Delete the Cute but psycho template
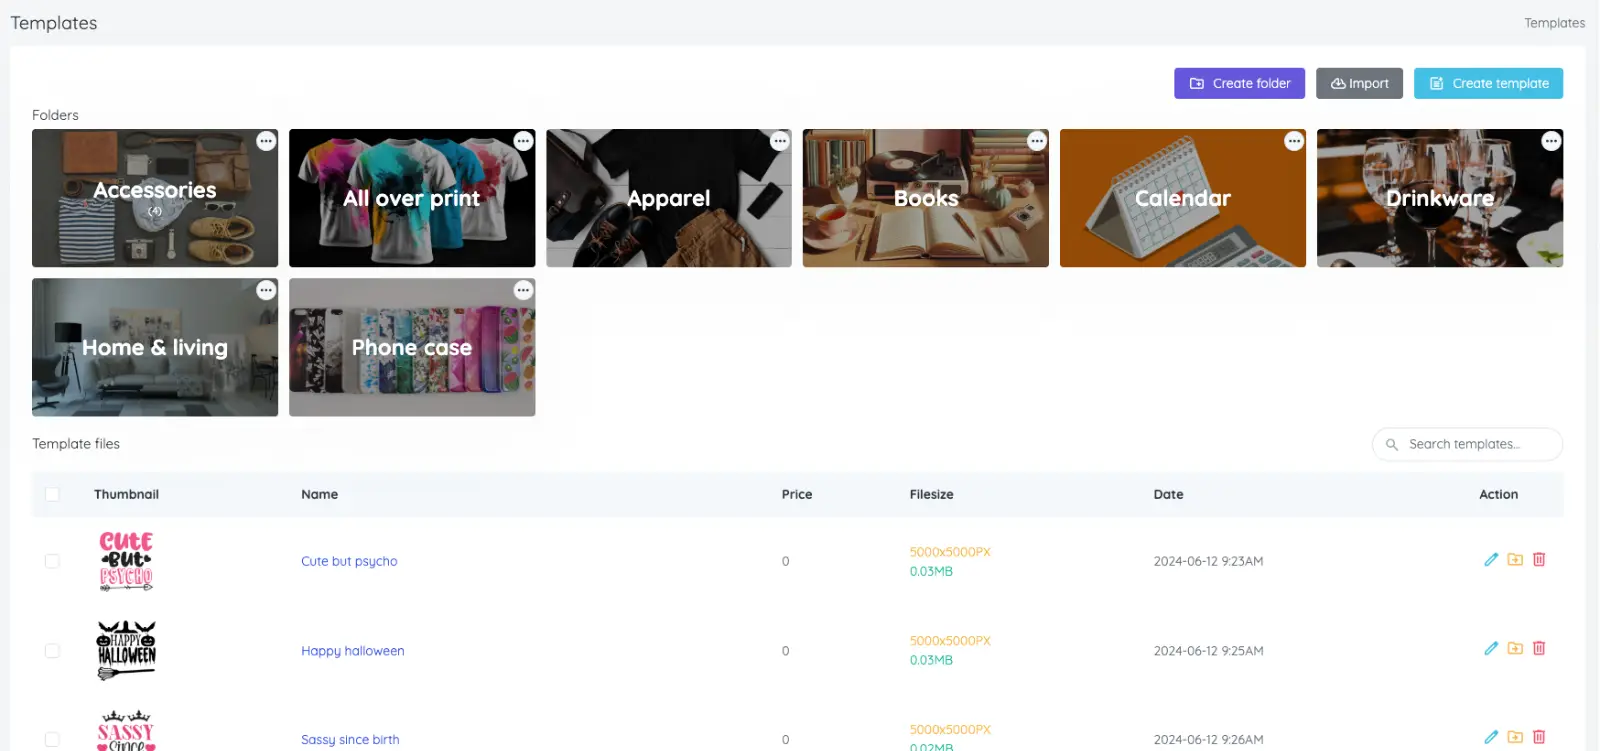This screenshot has width=1600, height=751. [x=1539, y=560]
